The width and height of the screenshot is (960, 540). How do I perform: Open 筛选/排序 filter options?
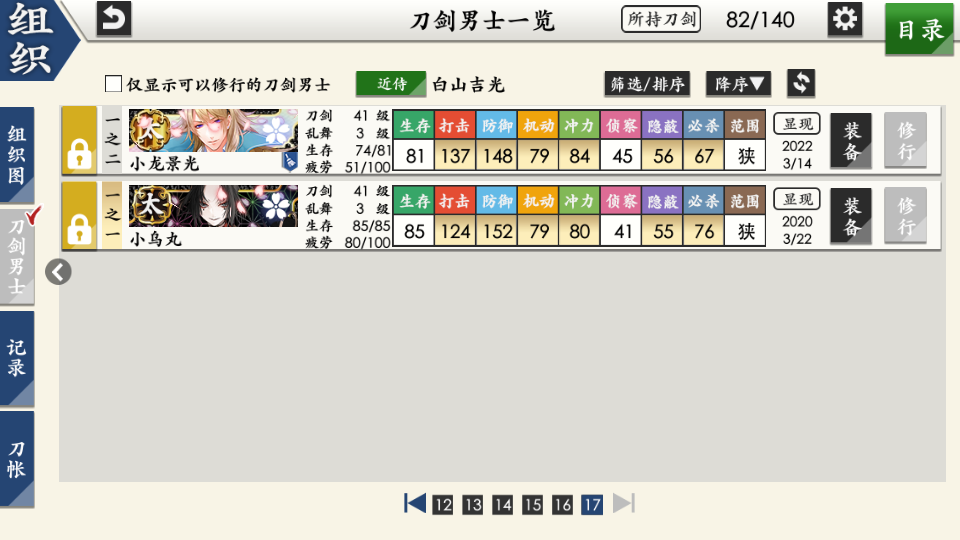point(647,84)
